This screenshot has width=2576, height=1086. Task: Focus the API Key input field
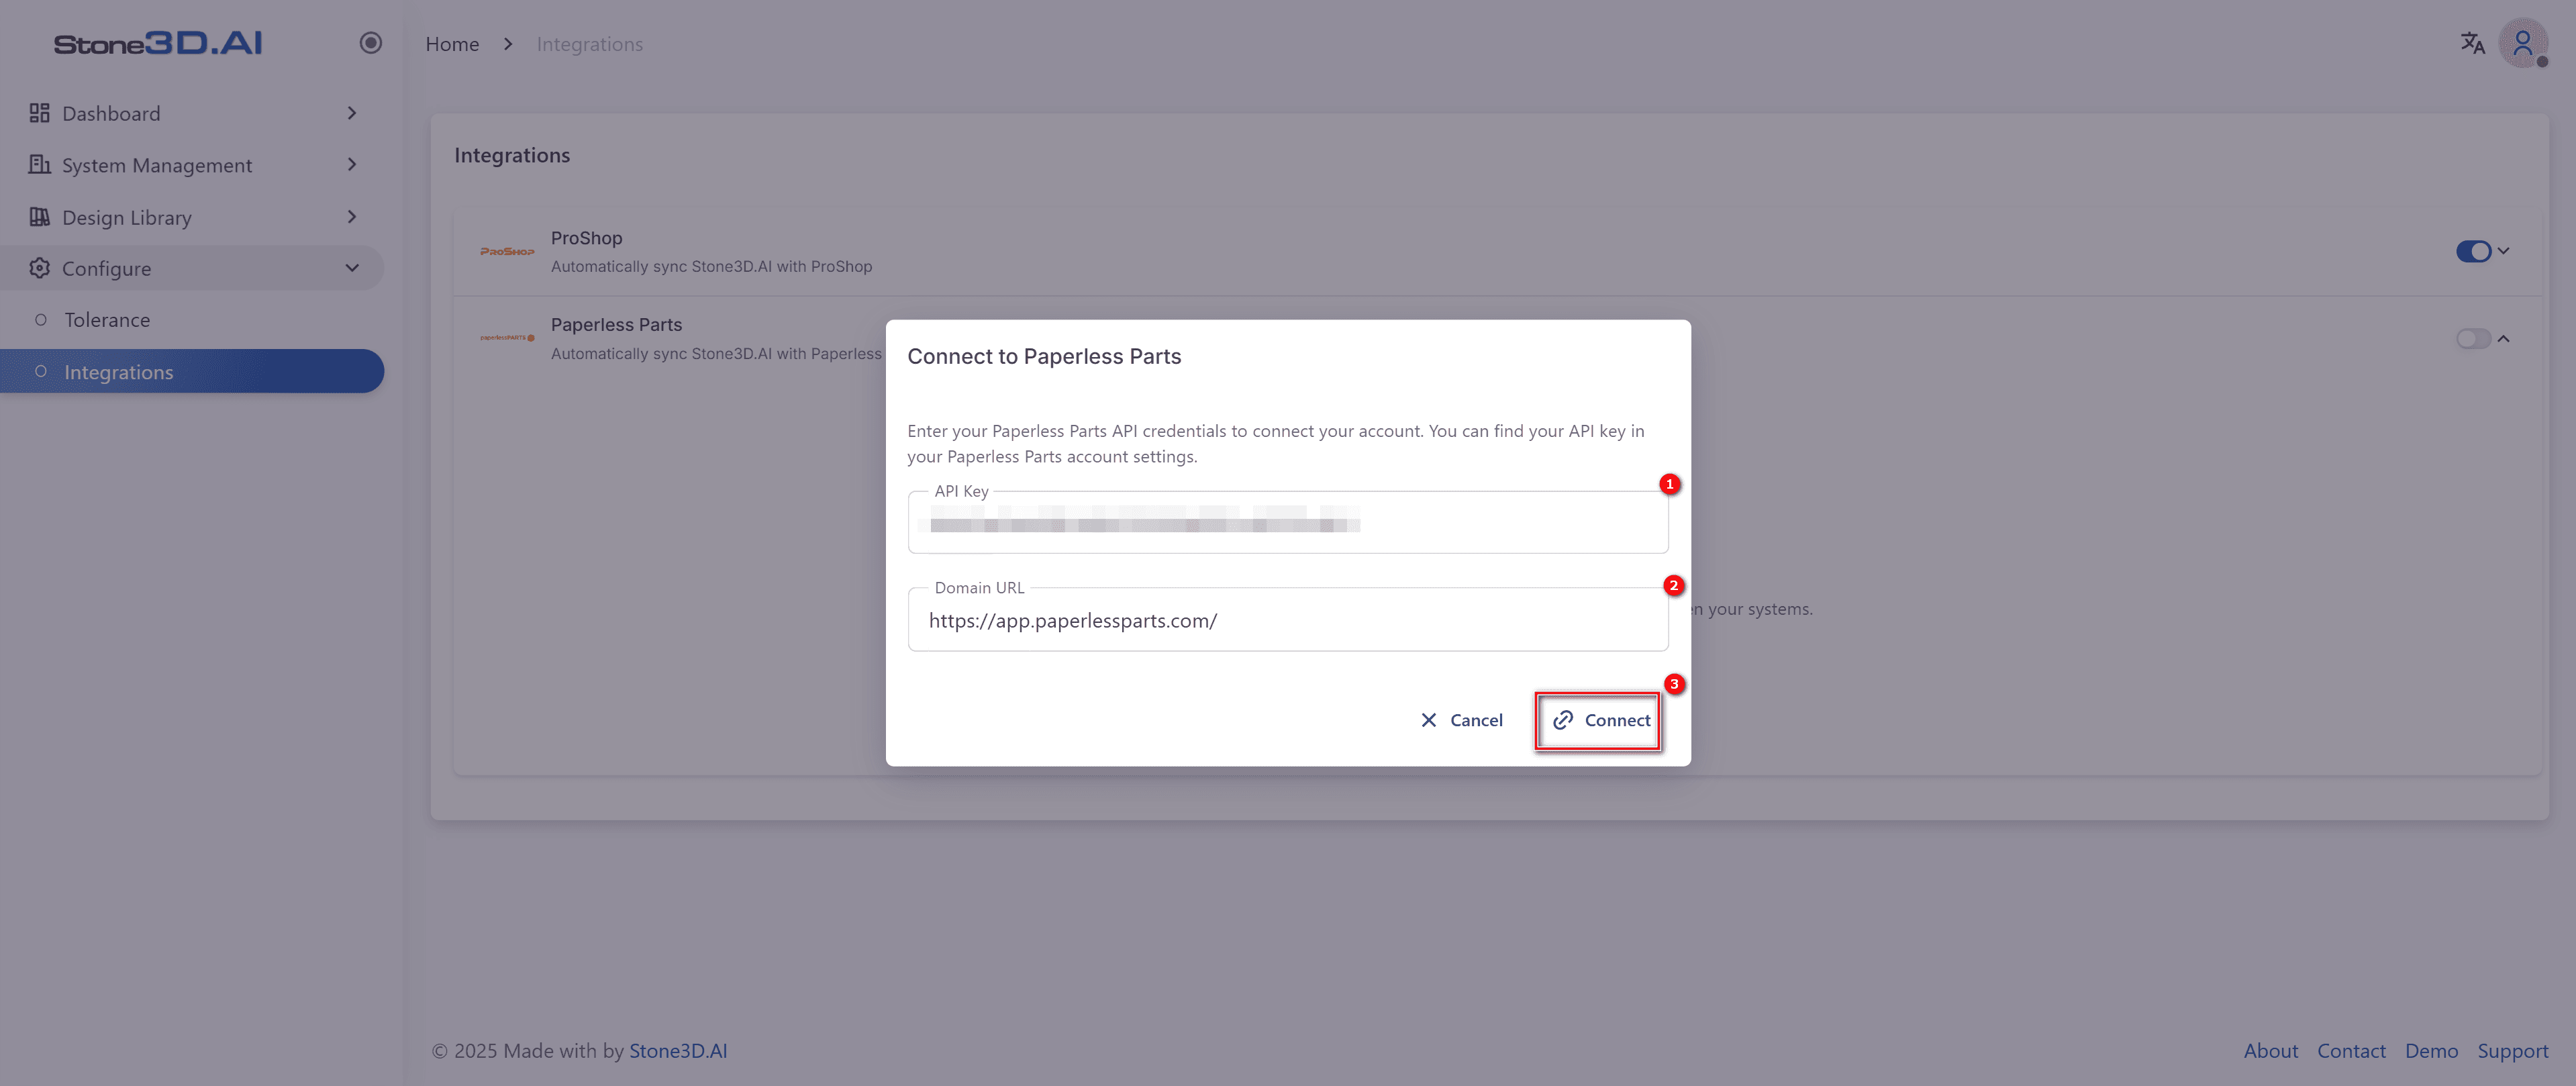(x=1287, y=522)
